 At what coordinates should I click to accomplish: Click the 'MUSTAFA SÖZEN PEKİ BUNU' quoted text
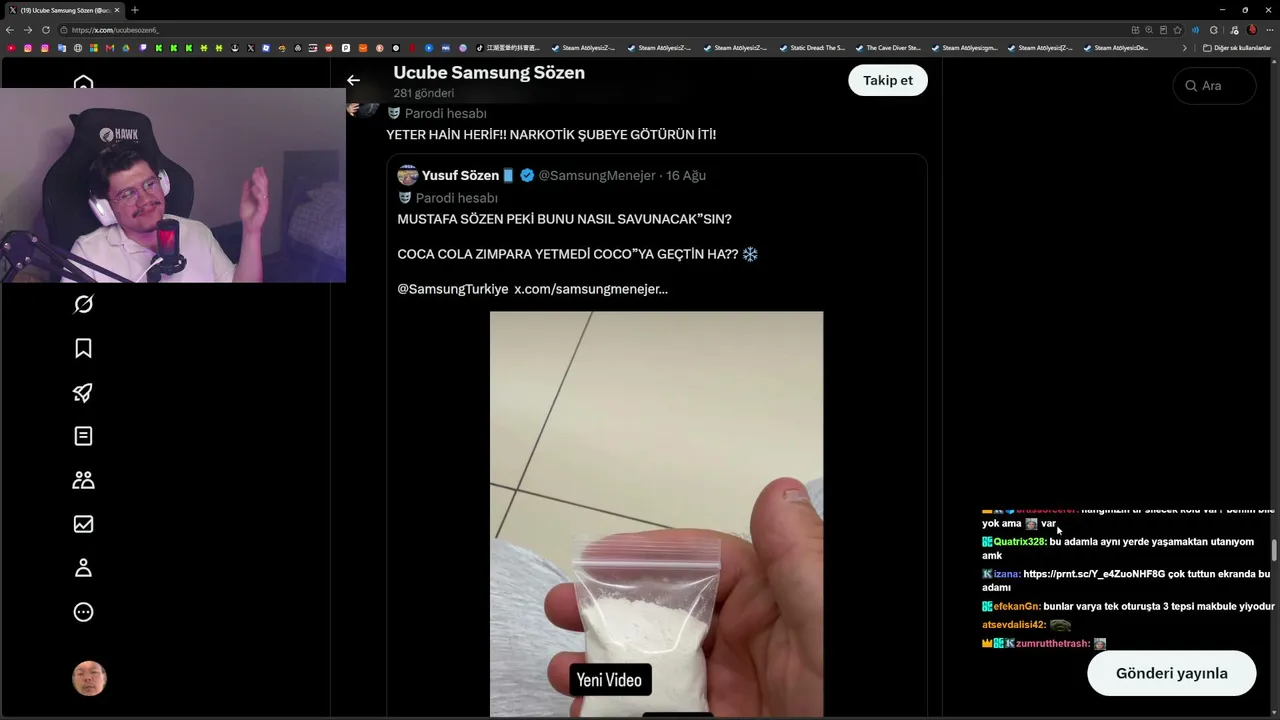(x=564, y=219)
